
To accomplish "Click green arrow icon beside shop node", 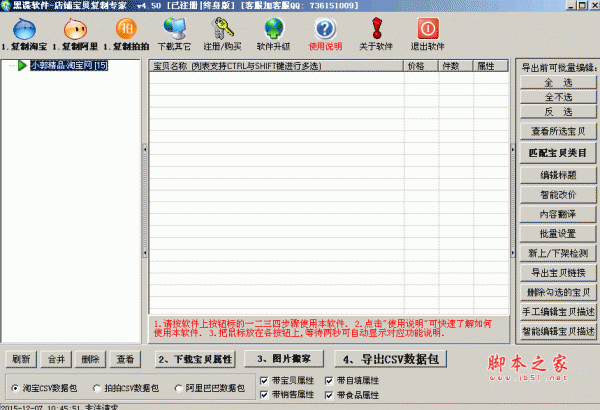I will (22, 65).
